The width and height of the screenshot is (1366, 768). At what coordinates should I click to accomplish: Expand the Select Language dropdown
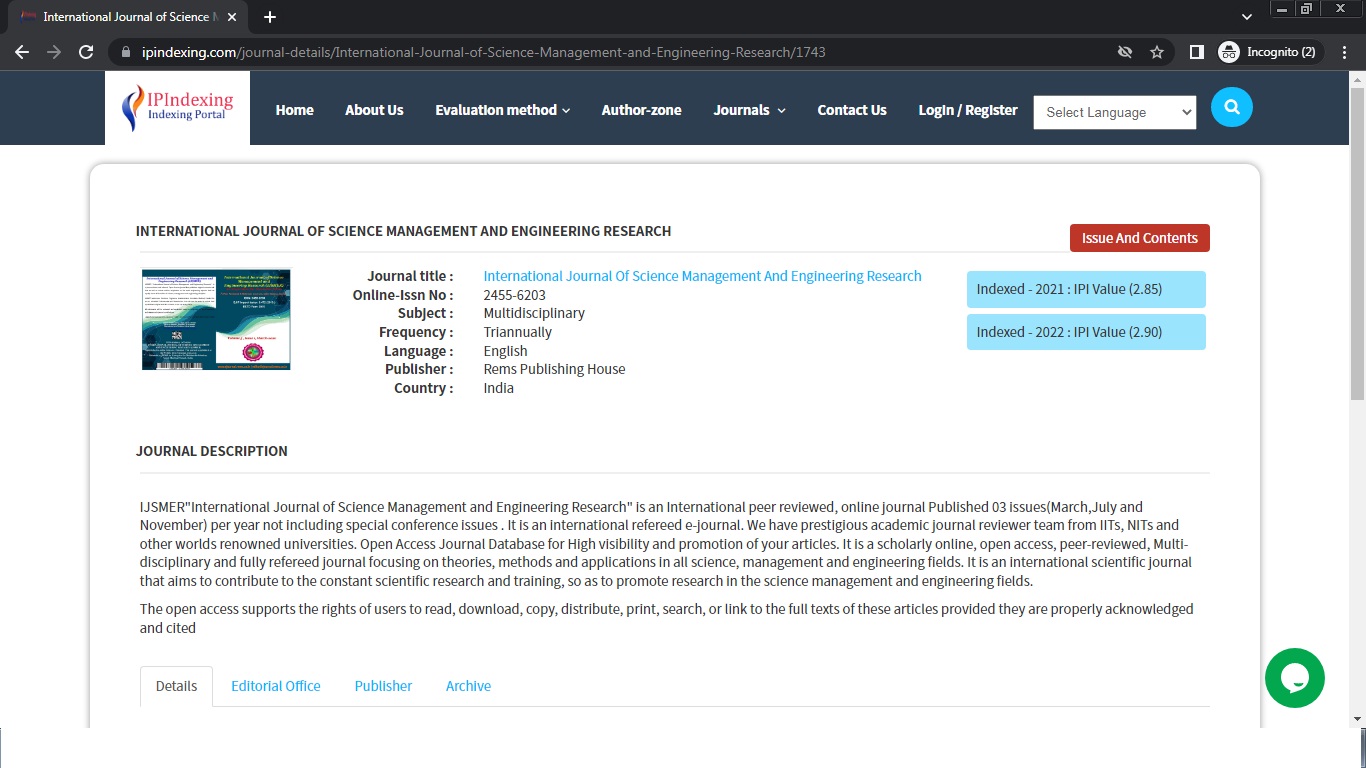point(1114,112)
